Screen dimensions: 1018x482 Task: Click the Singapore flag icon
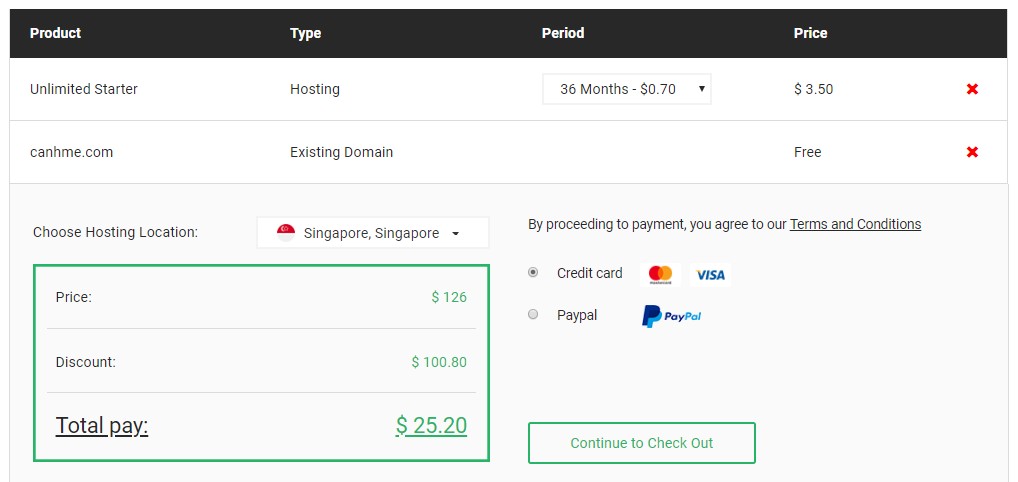tap(286, 233)
